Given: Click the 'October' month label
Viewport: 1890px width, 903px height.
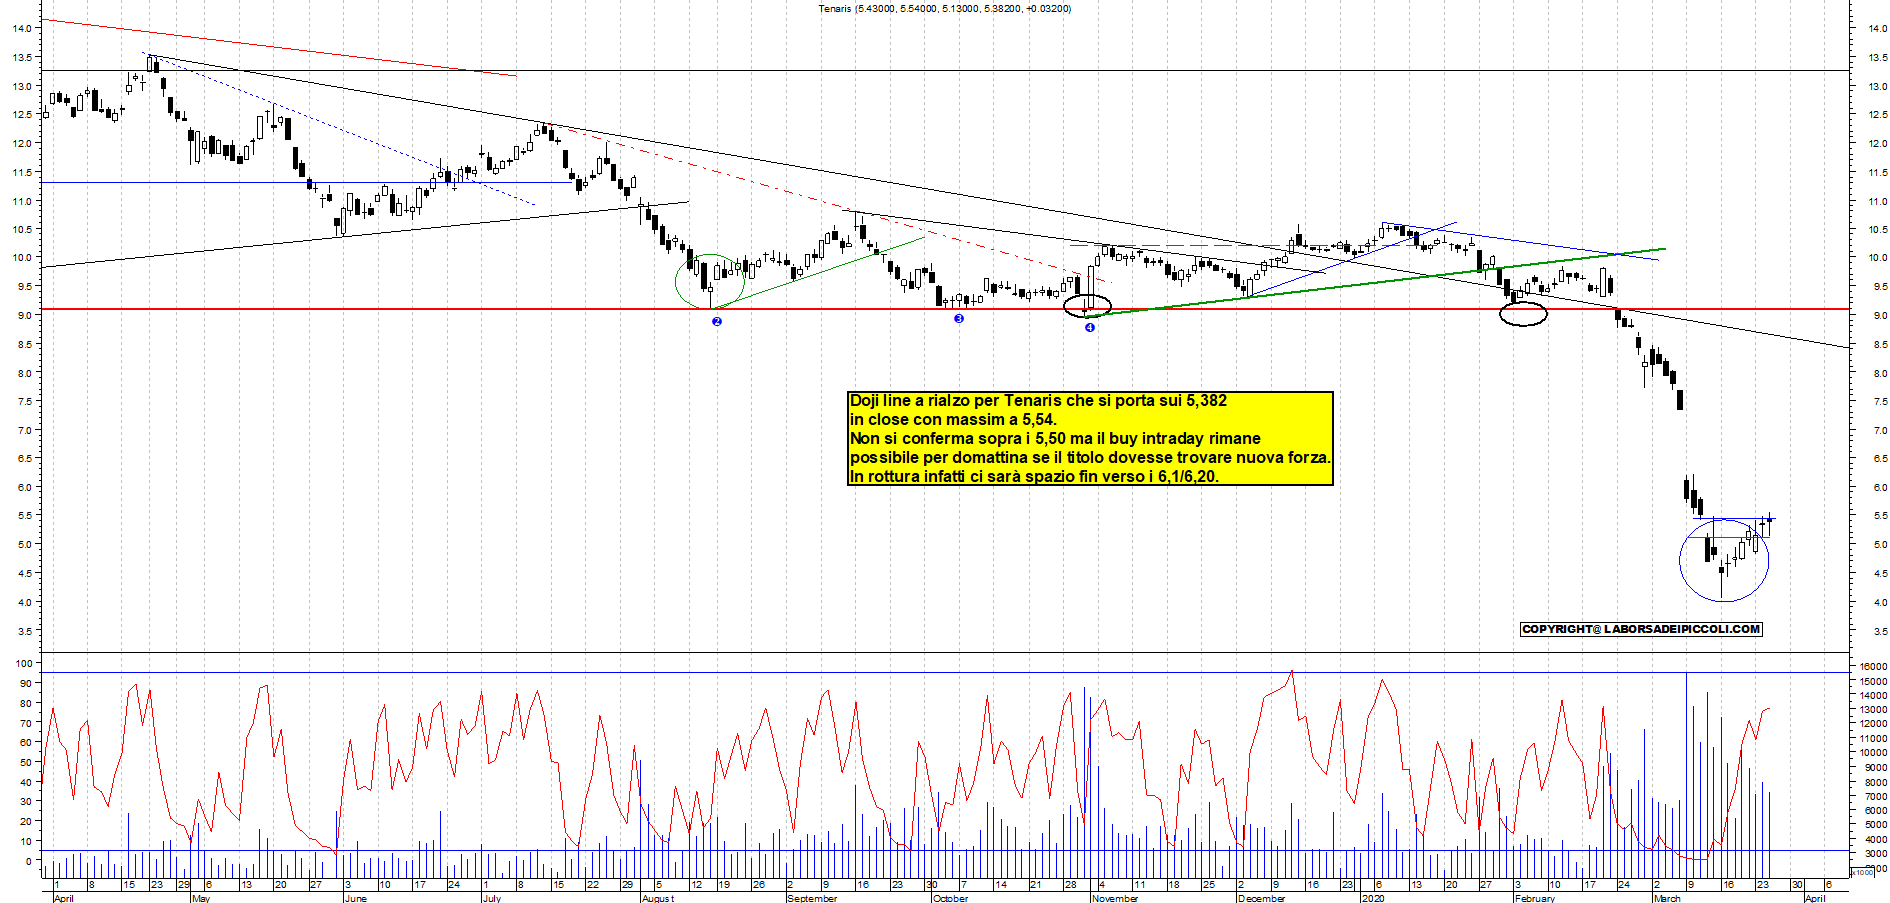Looking at the screenshot, I should pos(950,898).
